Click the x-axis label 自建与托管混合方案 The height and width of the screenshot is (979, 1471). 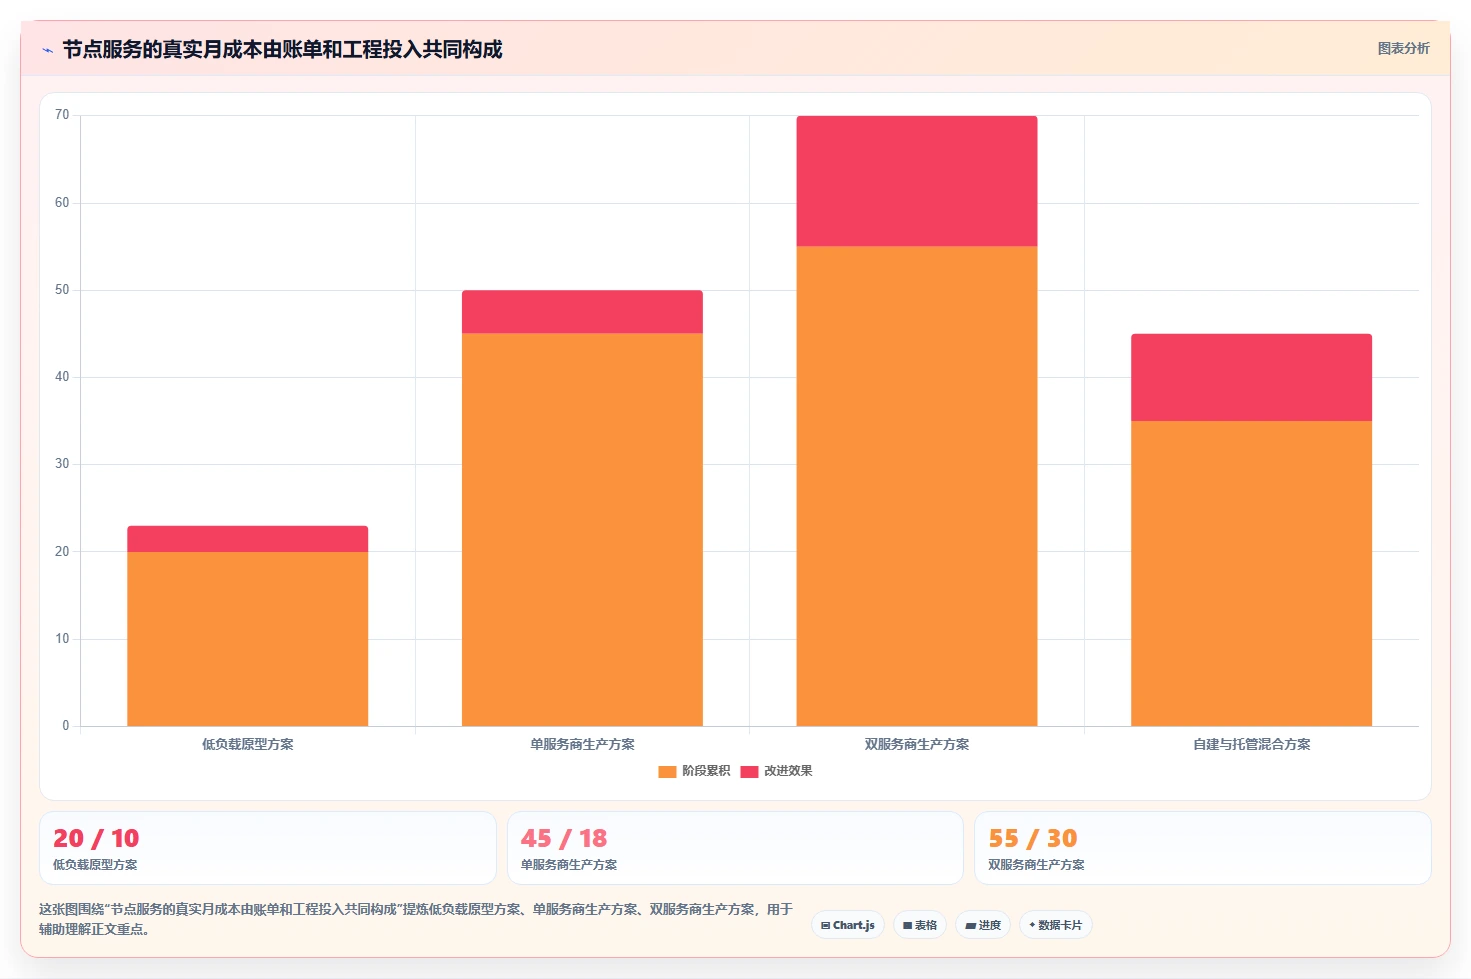(x=1251, y=744)
